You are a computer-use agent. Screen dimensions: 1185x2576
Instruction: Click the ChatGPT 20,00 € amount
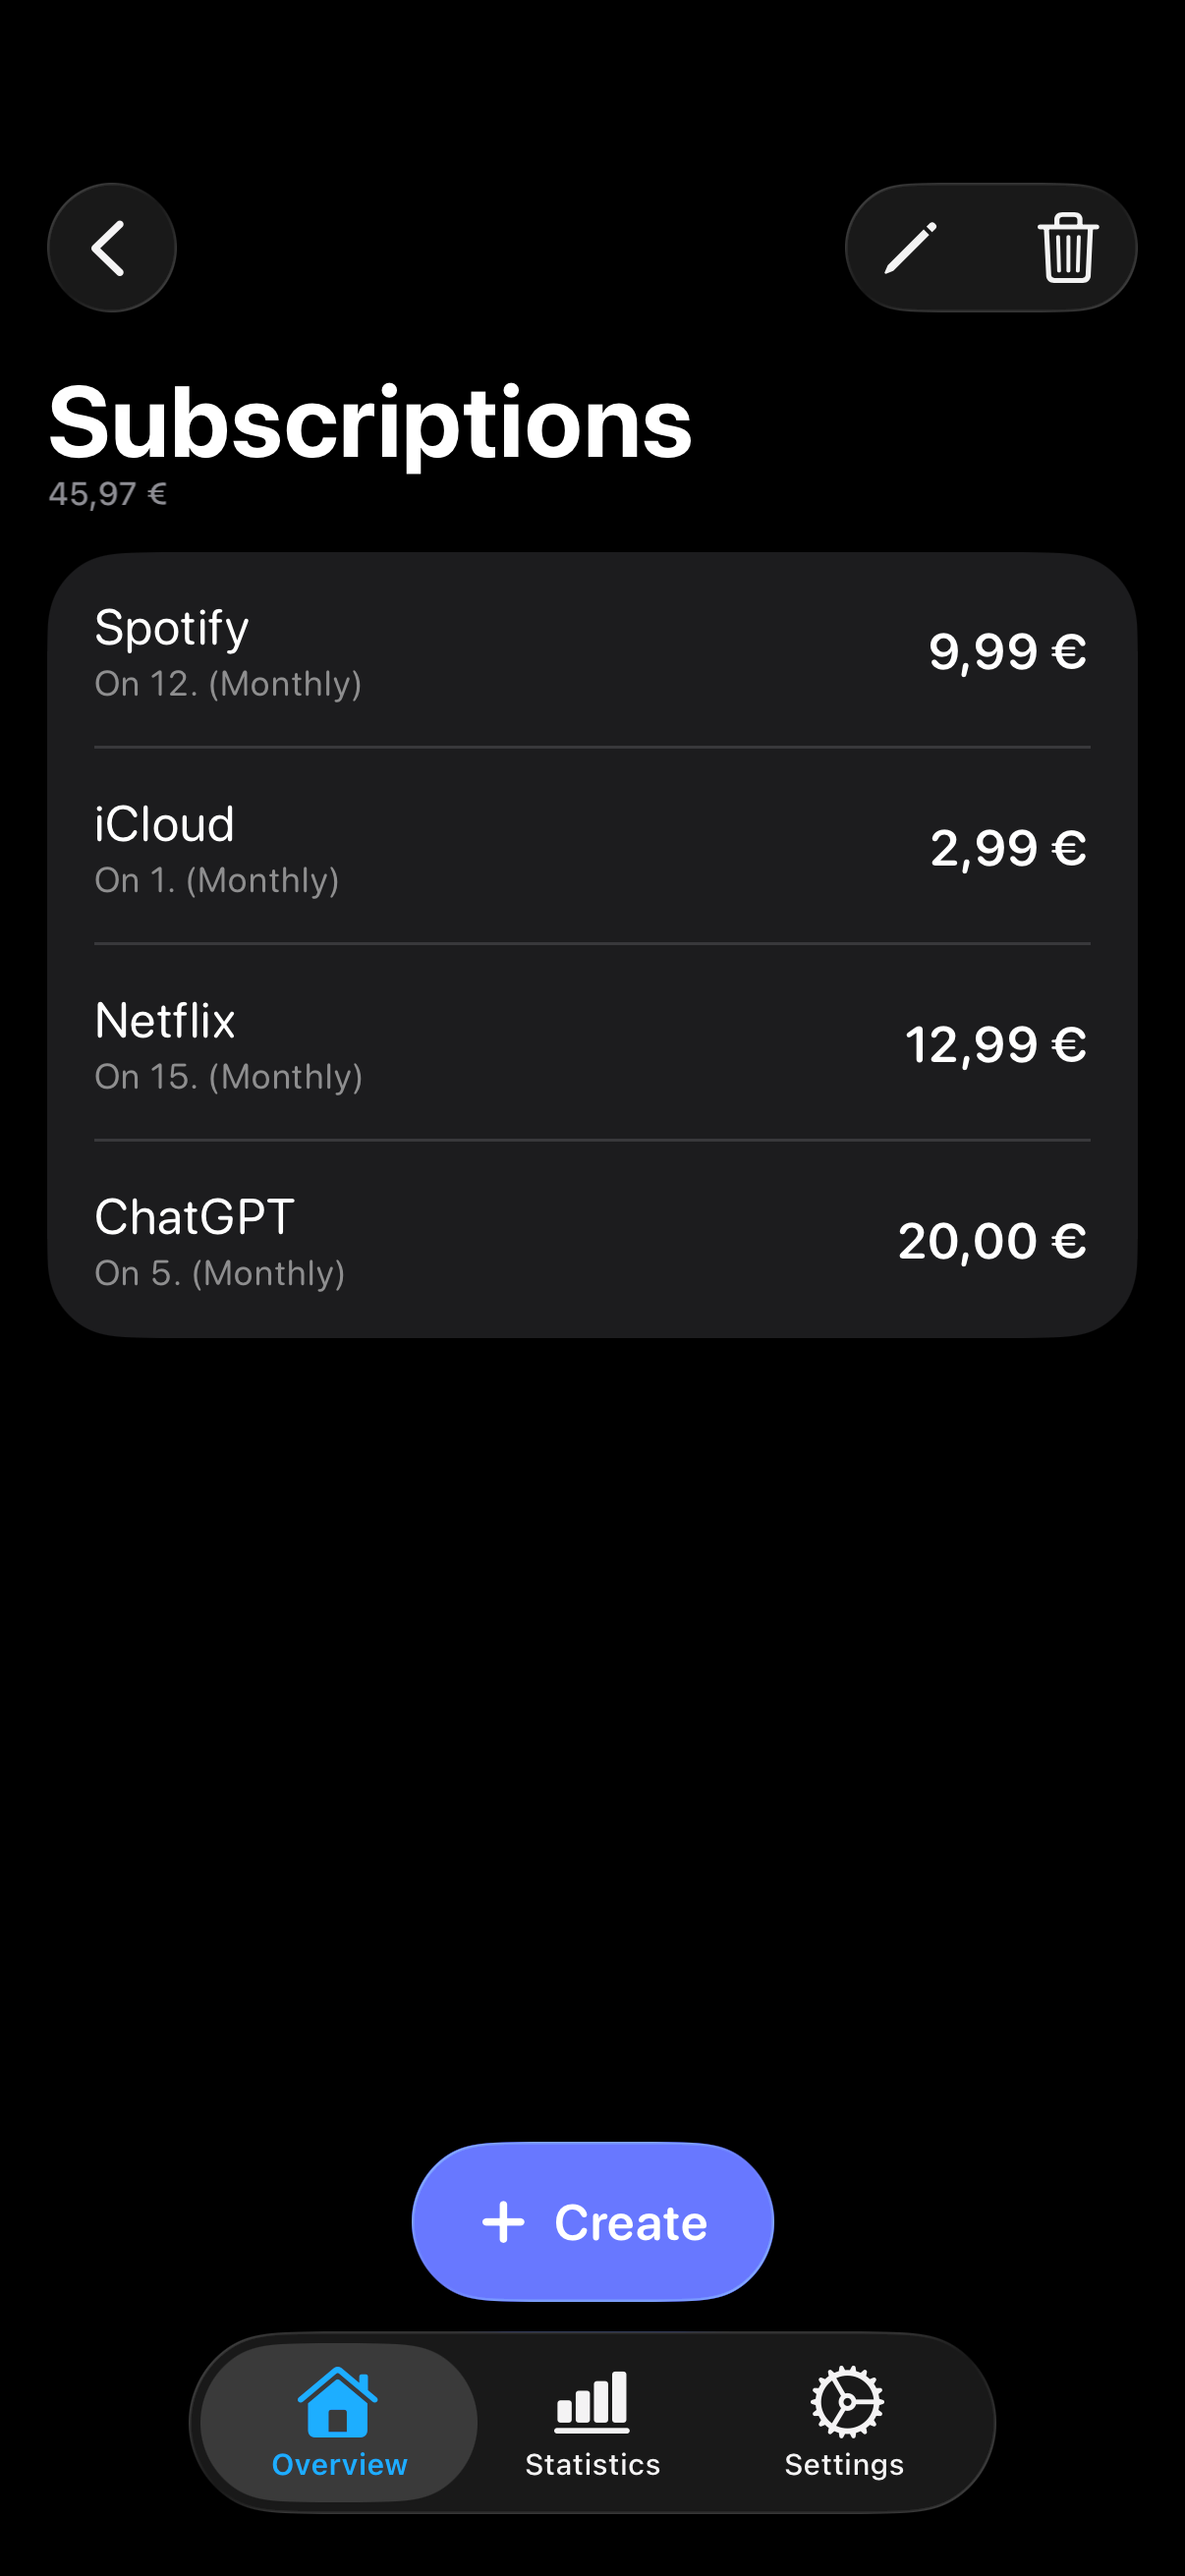[991, 1241]
